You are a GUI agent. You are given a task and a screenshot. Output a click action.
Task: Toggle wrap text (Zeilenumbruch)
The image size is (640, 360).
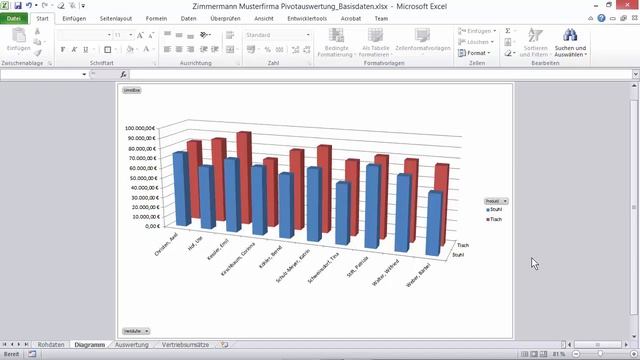point(230,36)
